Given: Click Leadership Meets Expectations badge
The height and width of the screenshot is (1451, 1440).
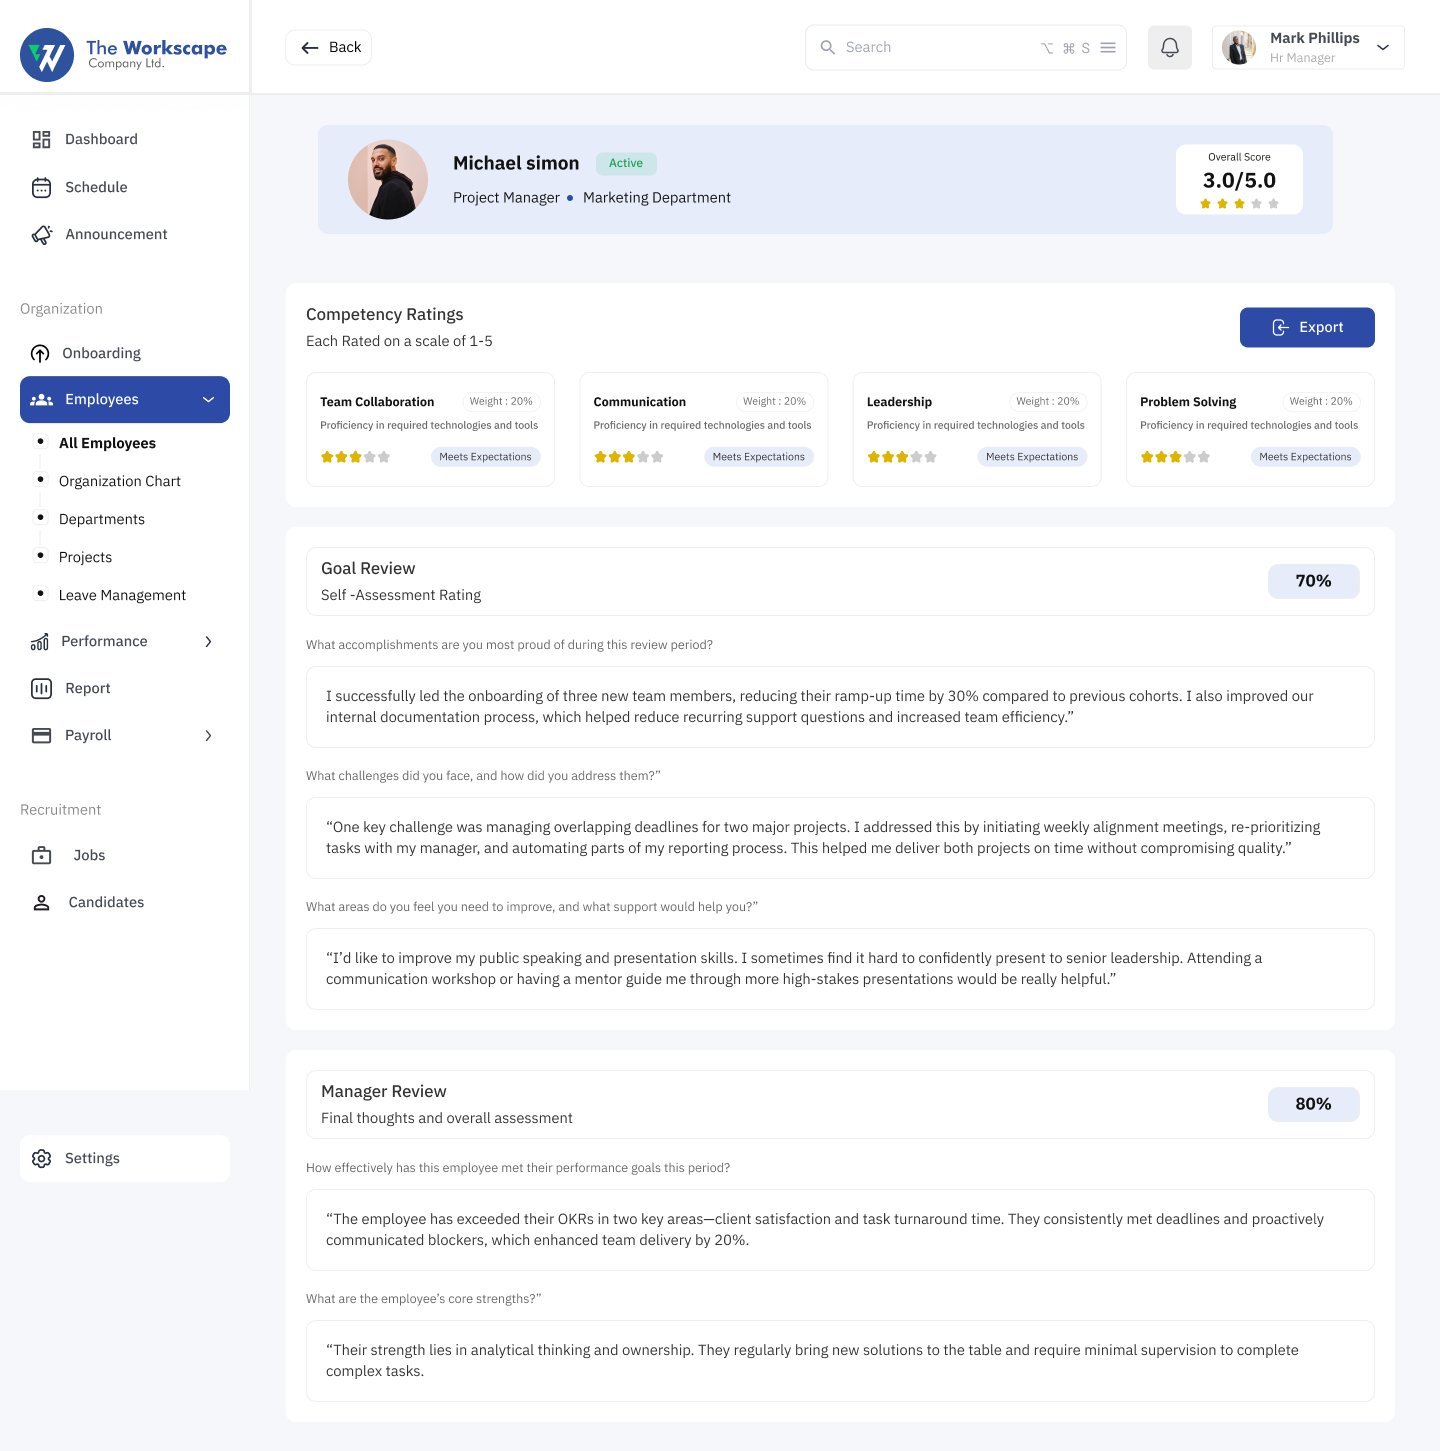Looking at the screenshot, I should 1032,457.
